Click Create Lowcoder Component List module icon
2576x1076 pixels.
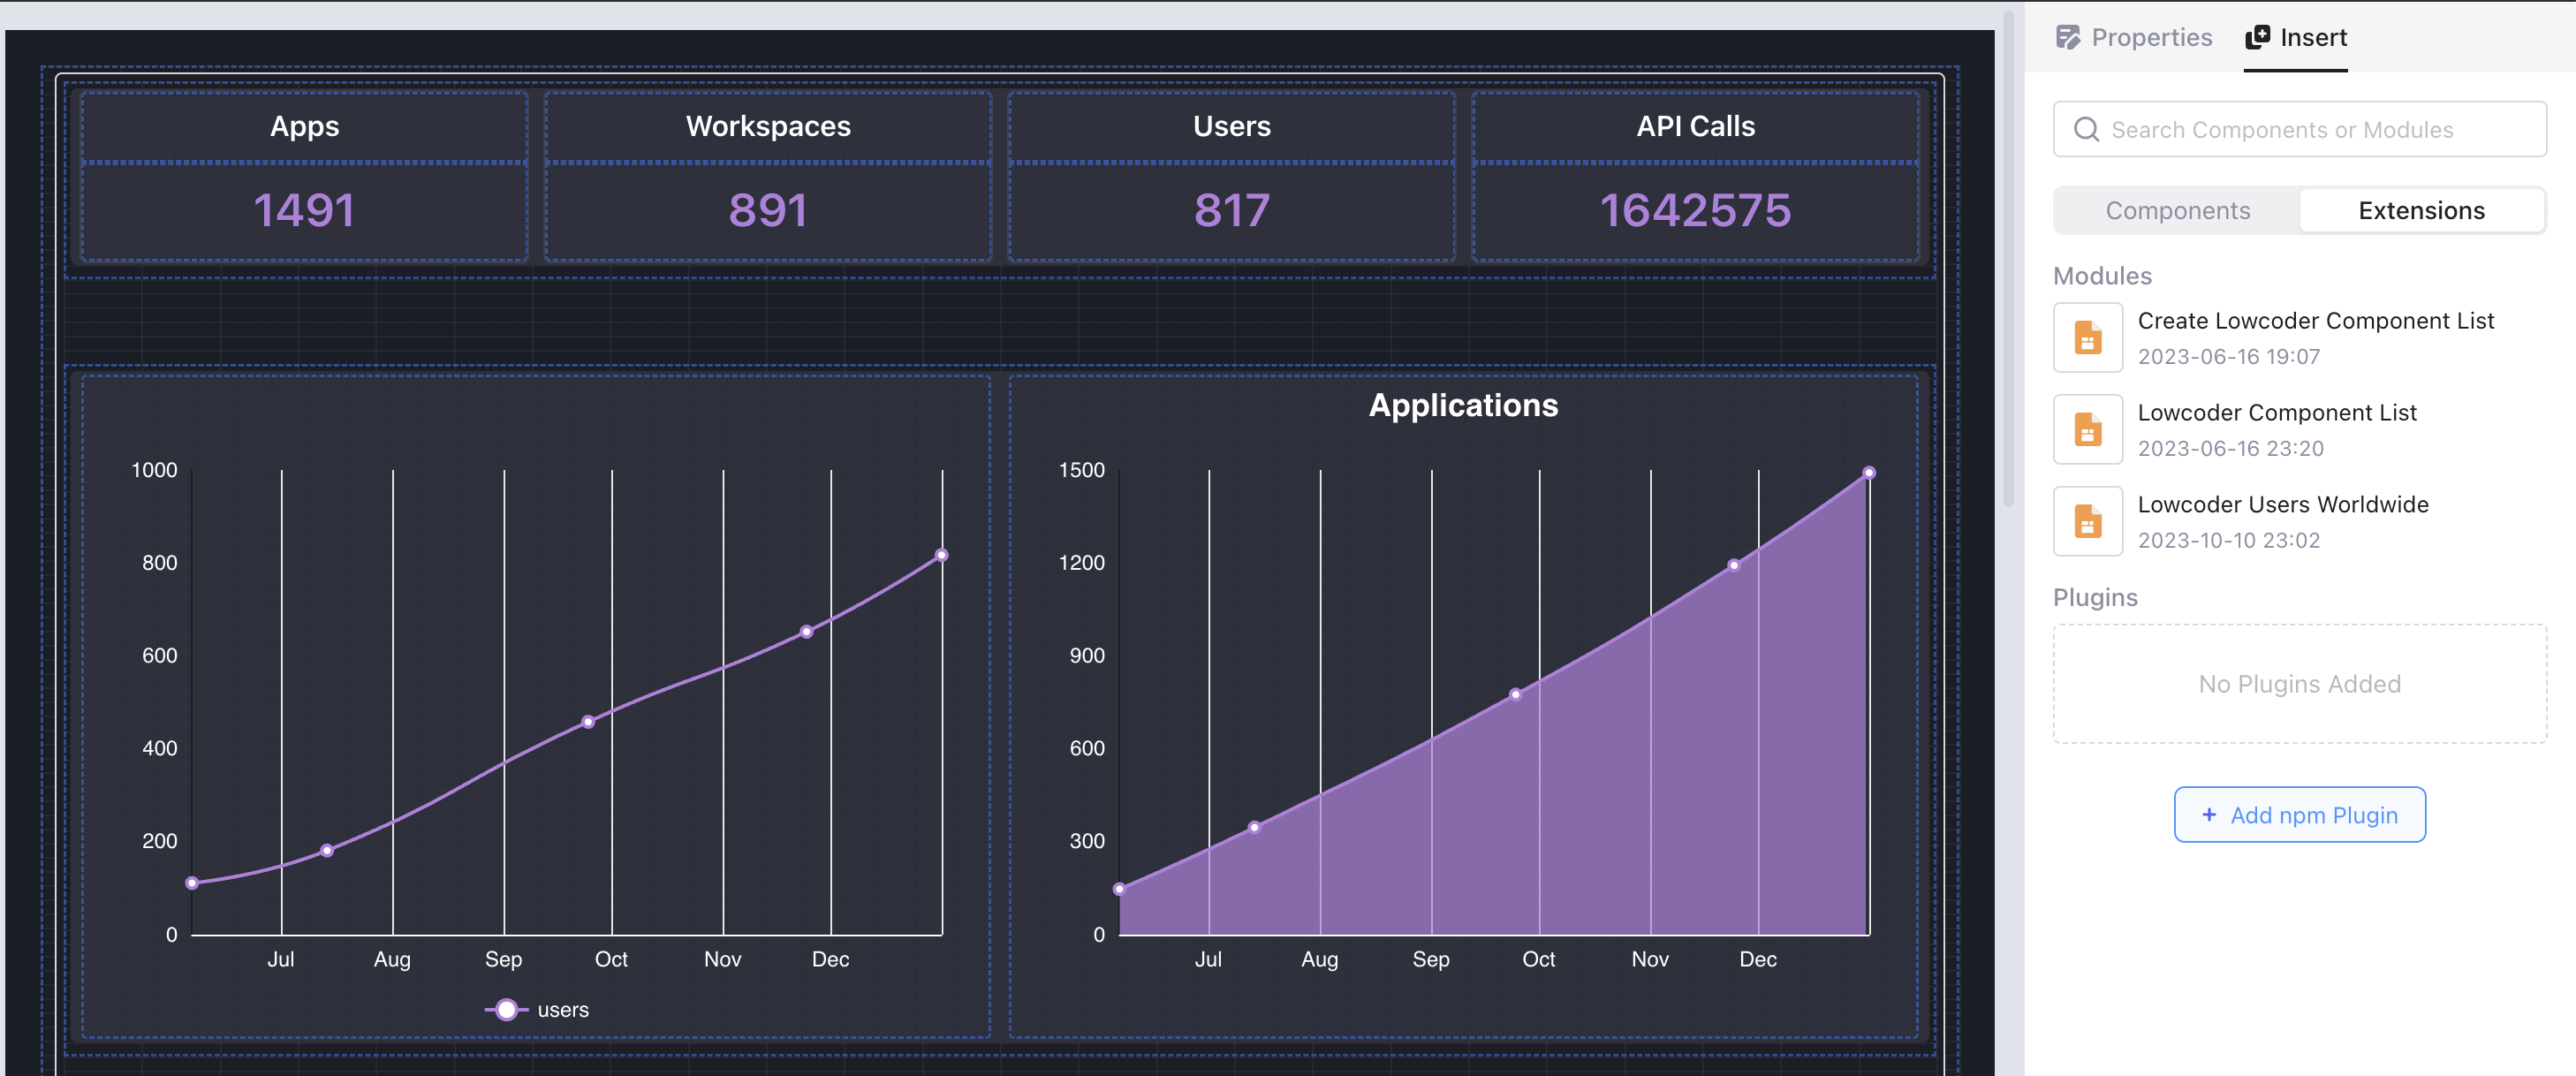click(2087, 338)
